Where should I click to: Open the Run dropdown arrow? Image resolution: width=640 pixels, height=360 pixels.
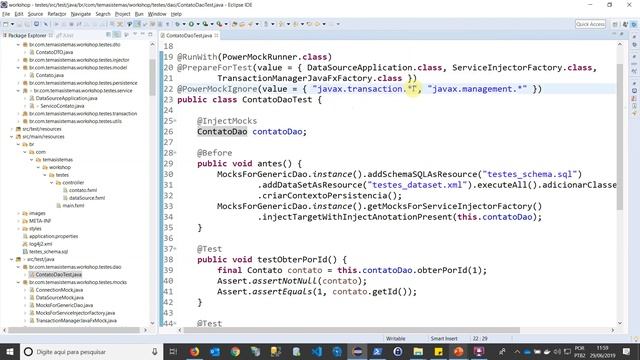click(x=198, y=24)
